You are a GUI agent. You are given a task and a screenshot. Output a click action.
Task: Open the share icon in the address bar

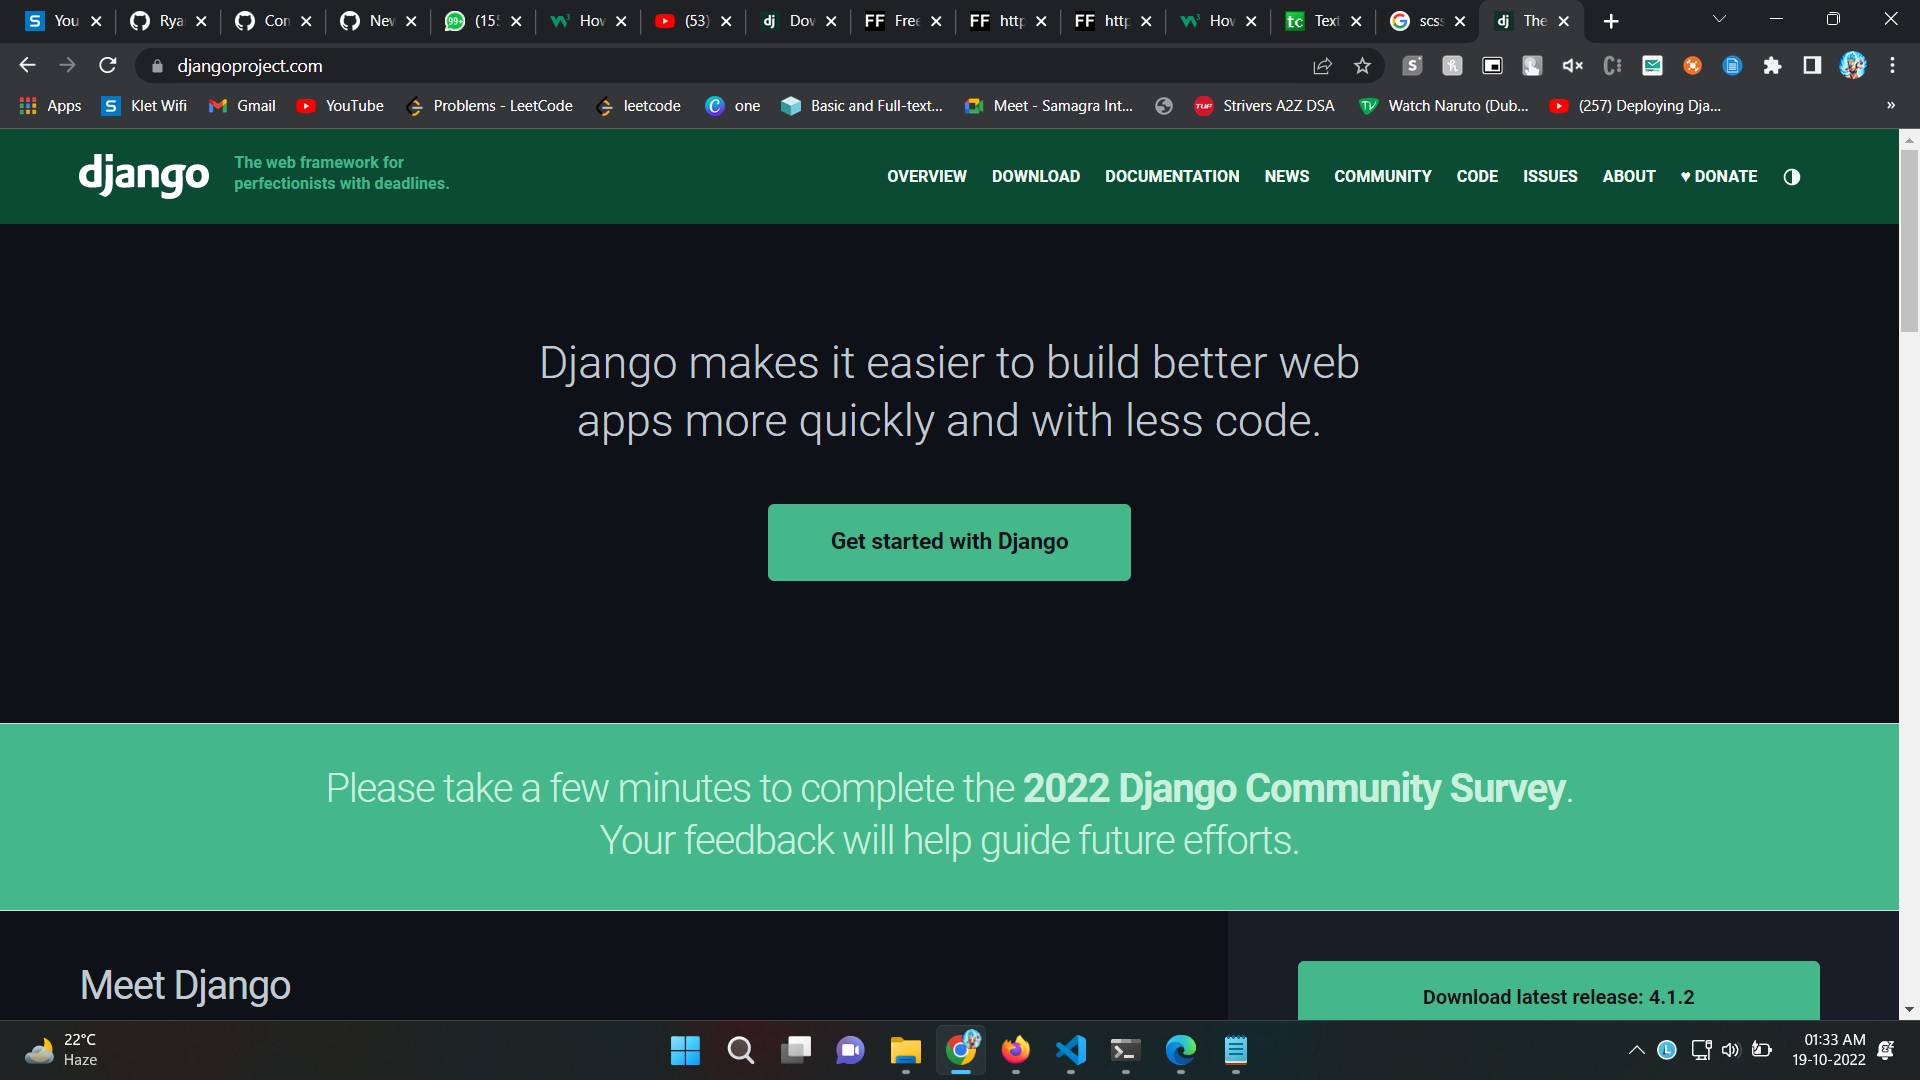[x=1322, y=66]
